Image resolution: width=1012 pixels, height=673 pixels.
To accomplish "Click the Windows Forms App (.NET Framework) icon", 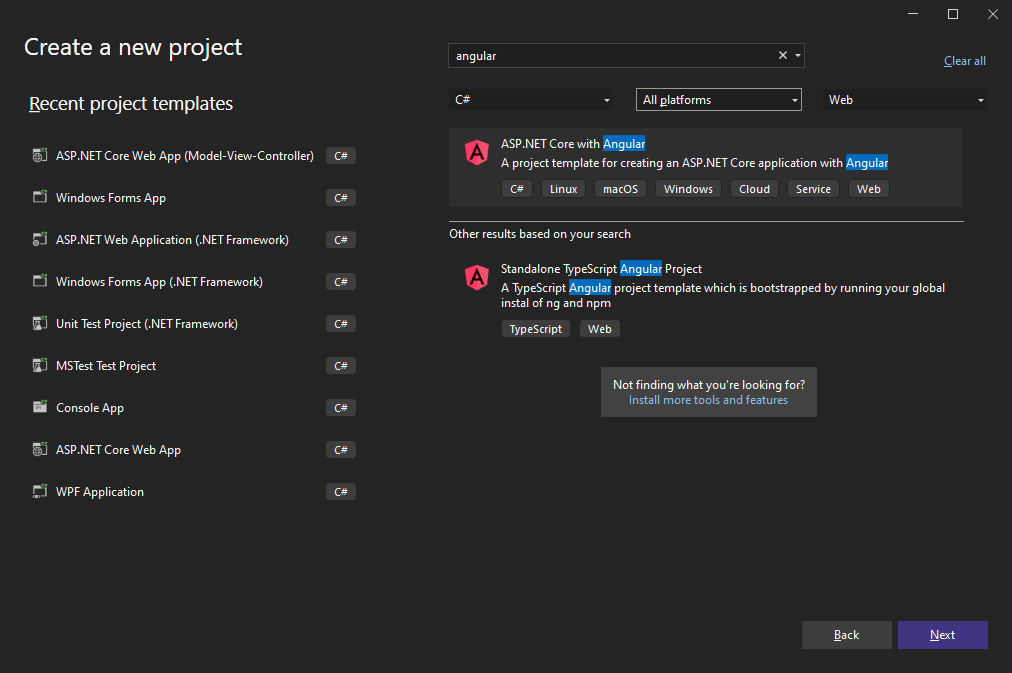I will (x=40, y=281).
